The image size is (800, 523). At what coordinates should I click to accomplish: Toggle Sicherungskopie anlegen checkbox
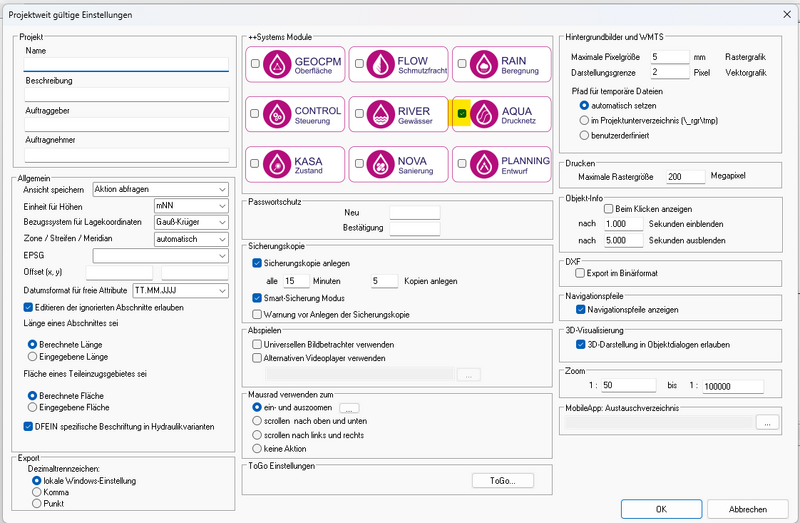coord(257,263)
